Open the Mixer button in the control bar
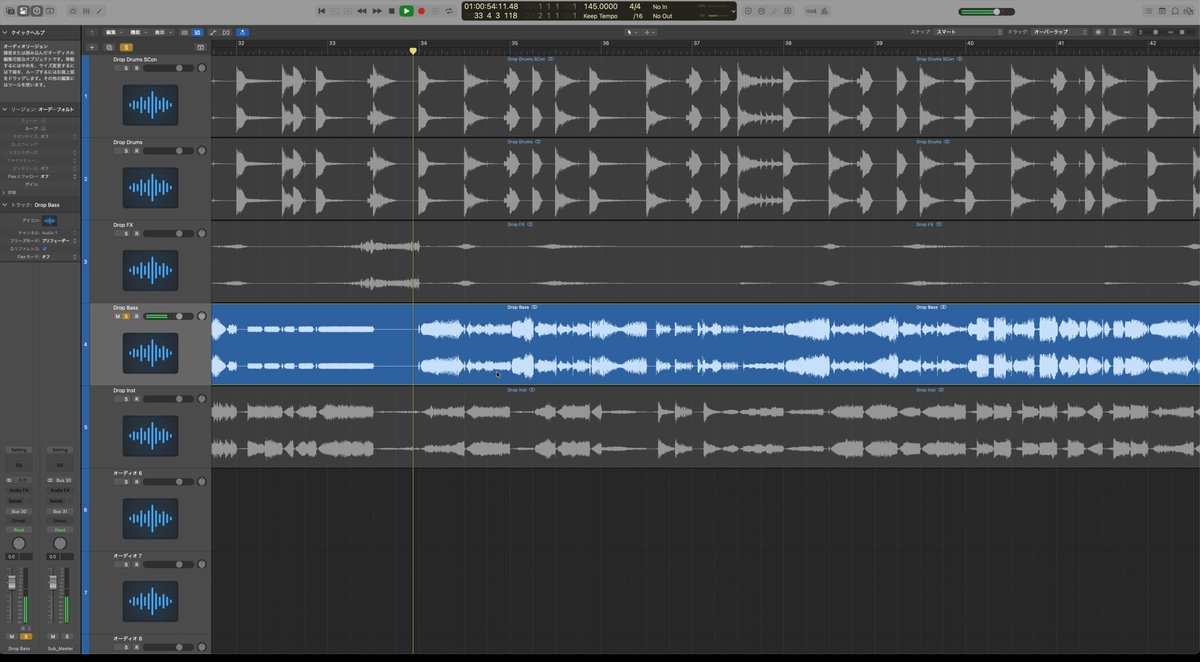The height and width of the screenshot is (662, 1200). (x=85, y=11)
